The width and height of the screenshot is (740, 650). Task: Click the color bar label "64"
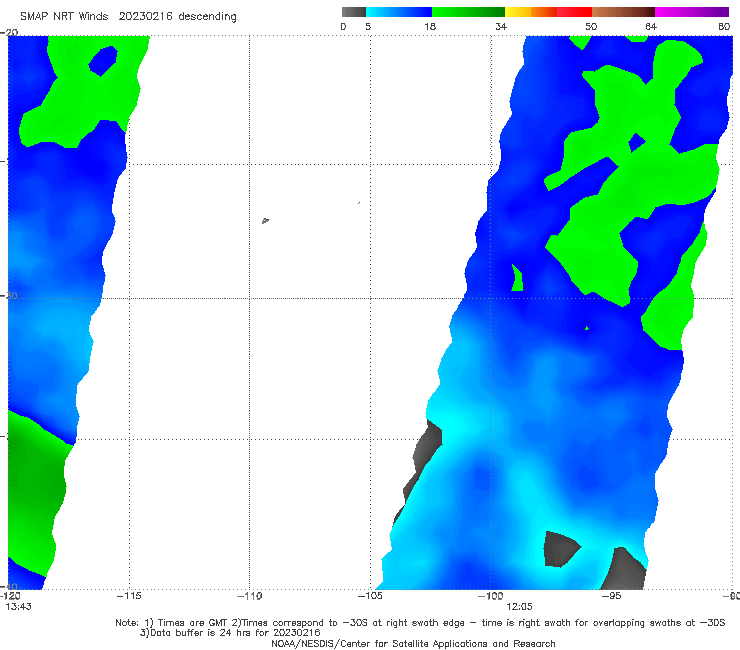pos(651,27)
